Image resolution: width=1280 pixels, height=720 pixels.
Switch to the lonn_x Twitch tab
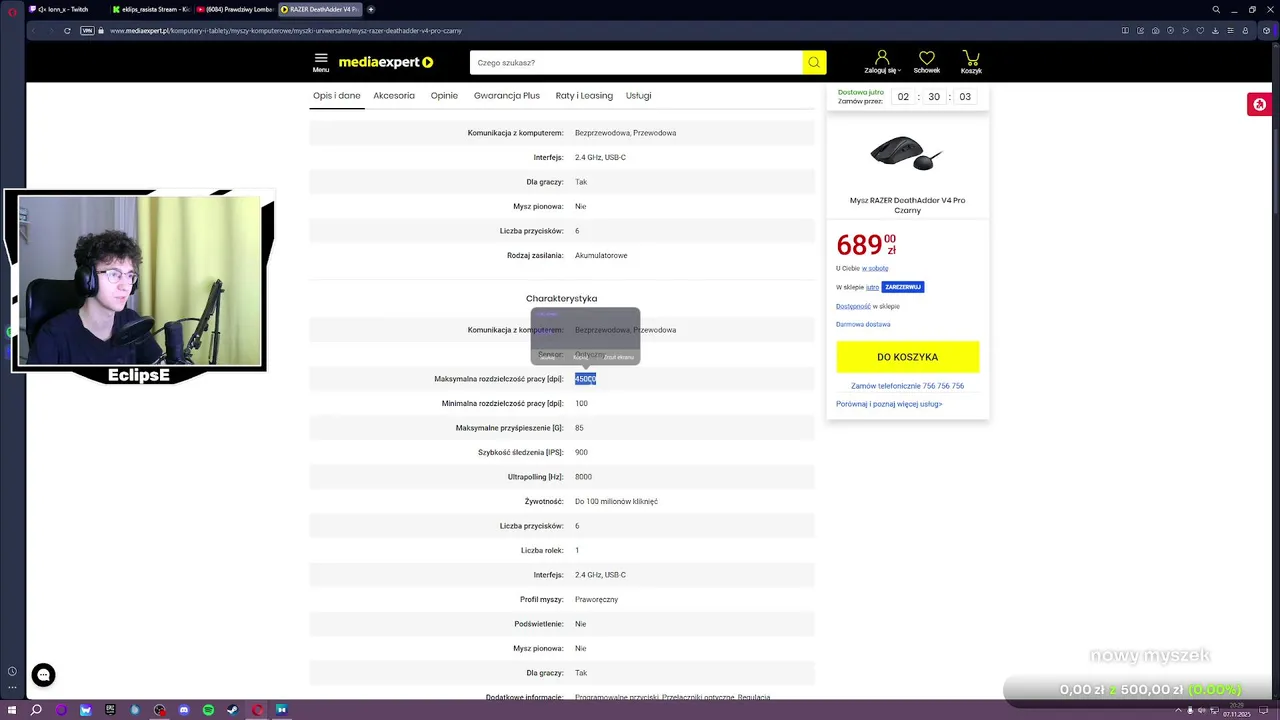(64, 9)
